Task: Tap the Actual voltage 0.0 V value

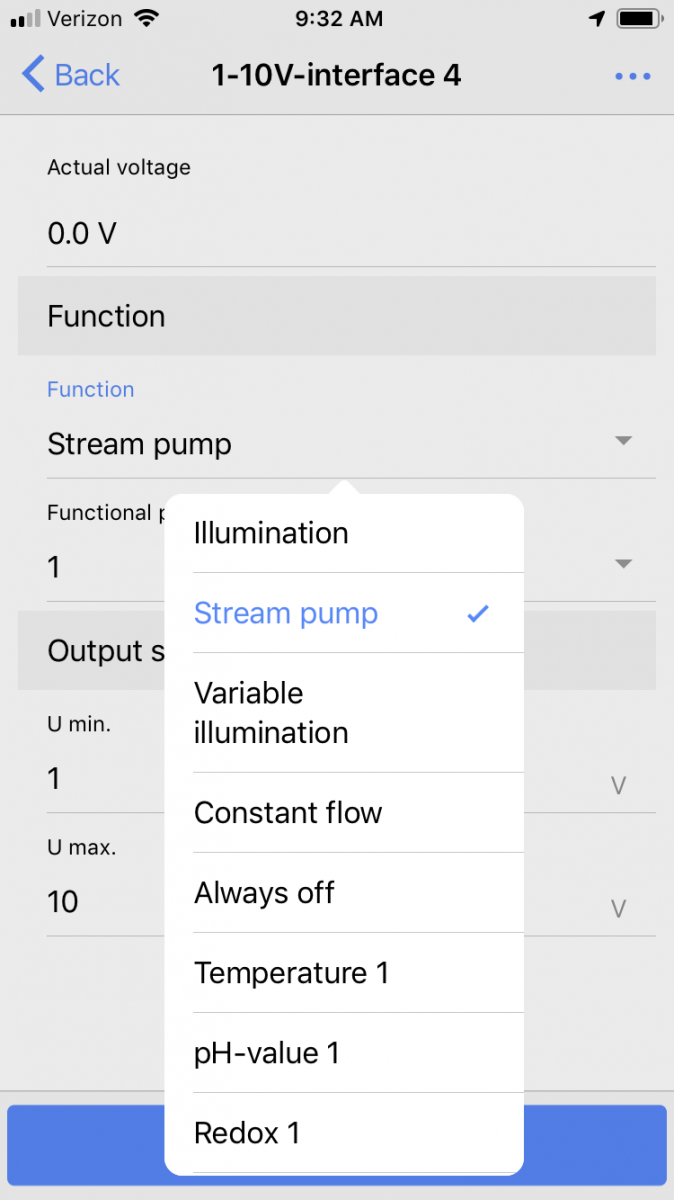Action: tap(82, 234)
